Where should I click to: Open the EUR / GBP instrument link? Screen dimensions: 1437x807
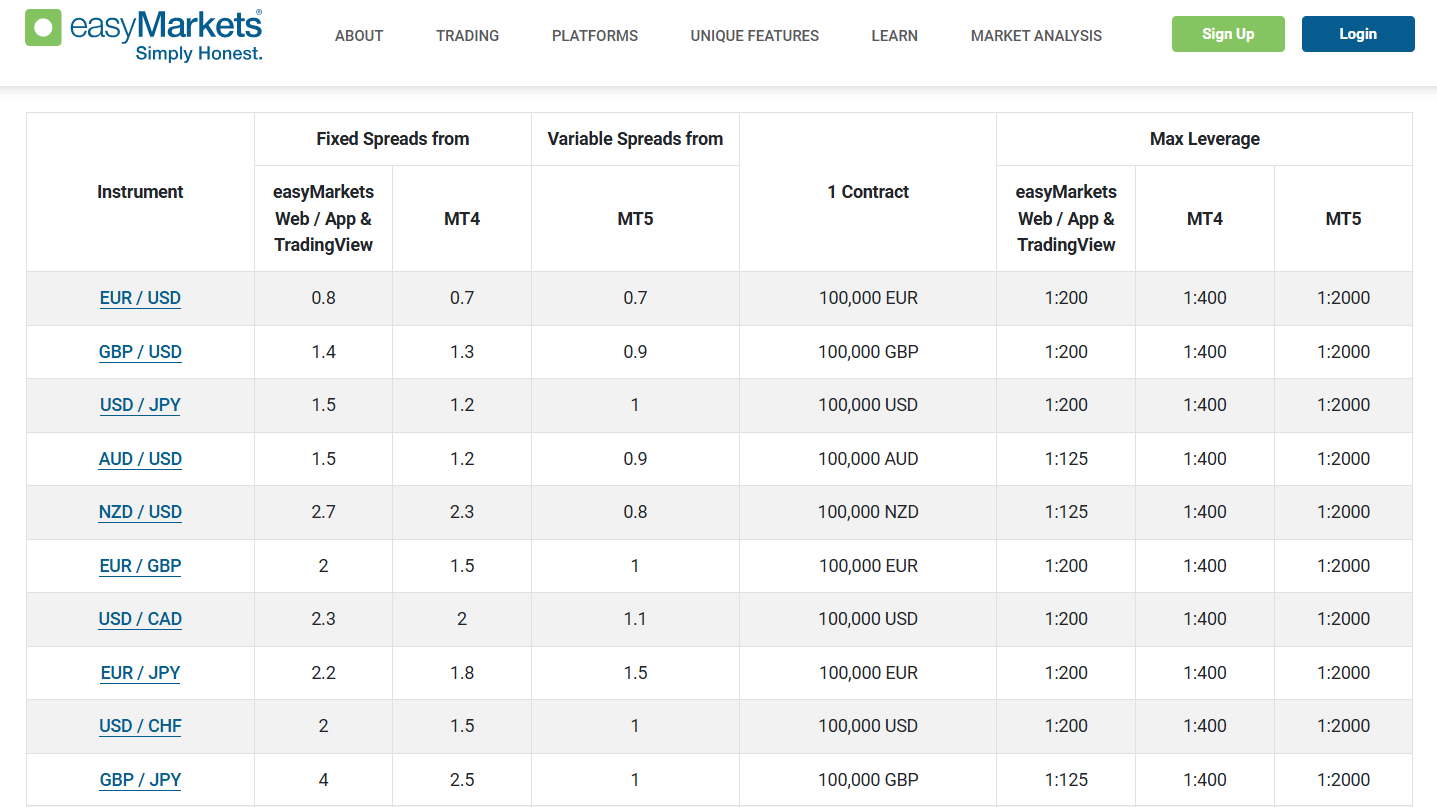[140, 566]
